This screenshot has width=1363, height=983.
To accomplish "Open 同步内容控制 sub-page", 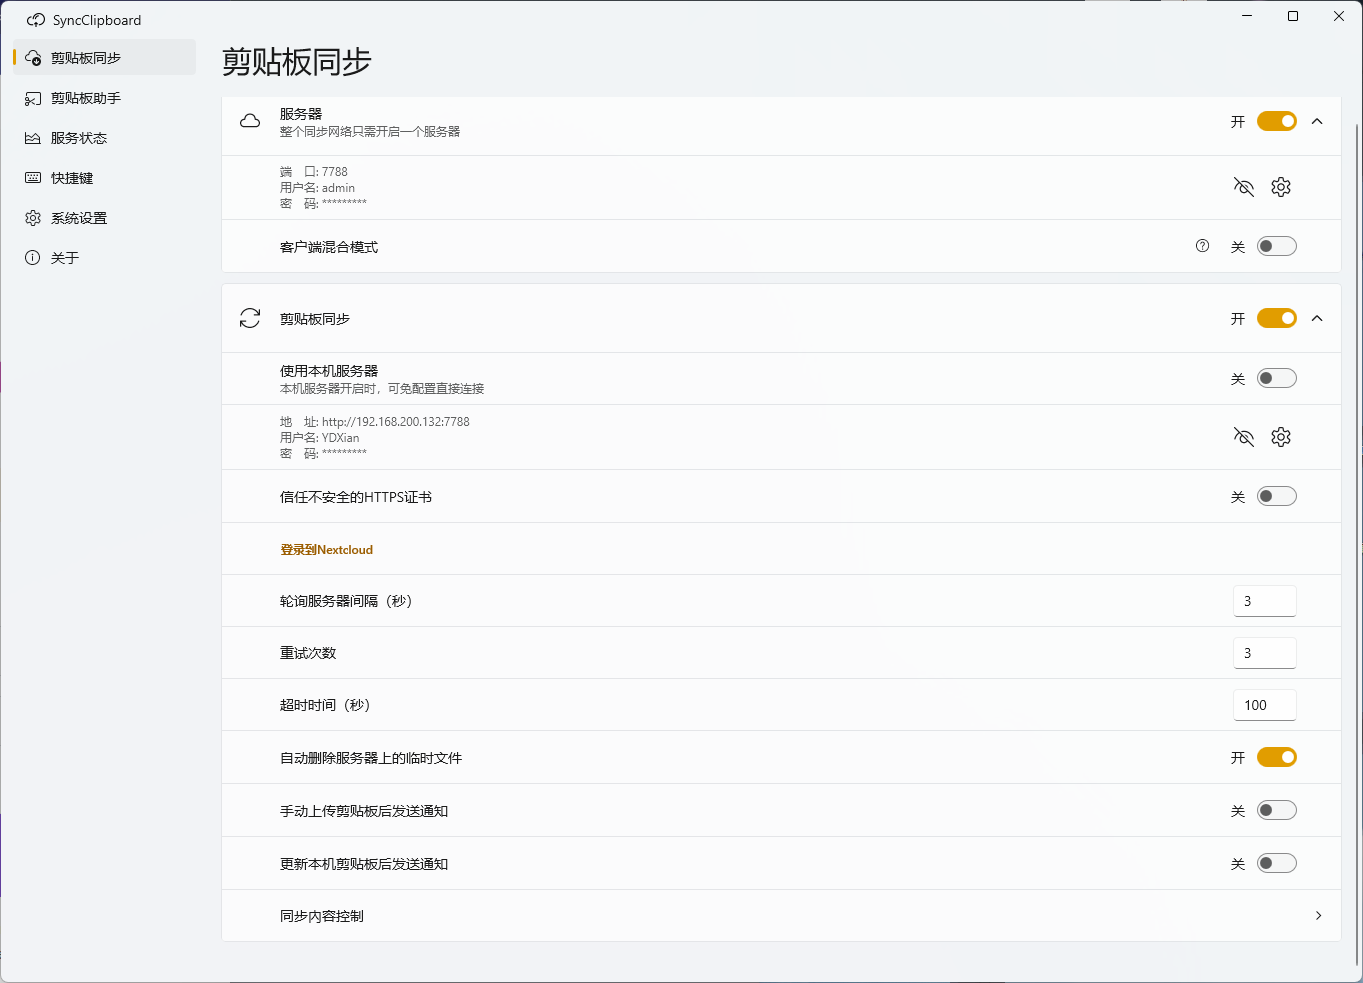I will (x=1317, y=915).
